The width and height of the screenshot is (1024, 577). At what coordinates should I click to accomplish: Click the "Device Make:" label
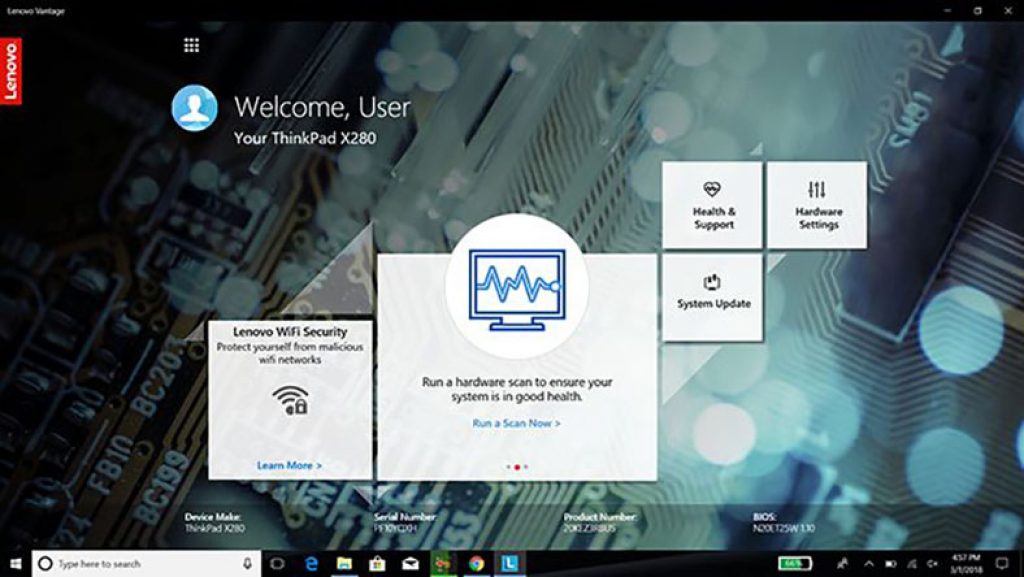[x=213, y=517]
